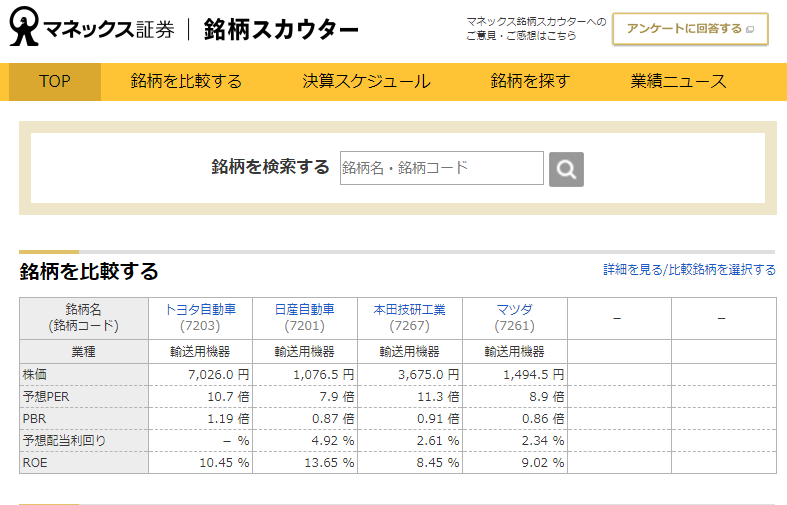Screen dimensions: 787x505
Task: Select Nissan's dividend yield 4.92 %
Action: click(x=332, y=441)
